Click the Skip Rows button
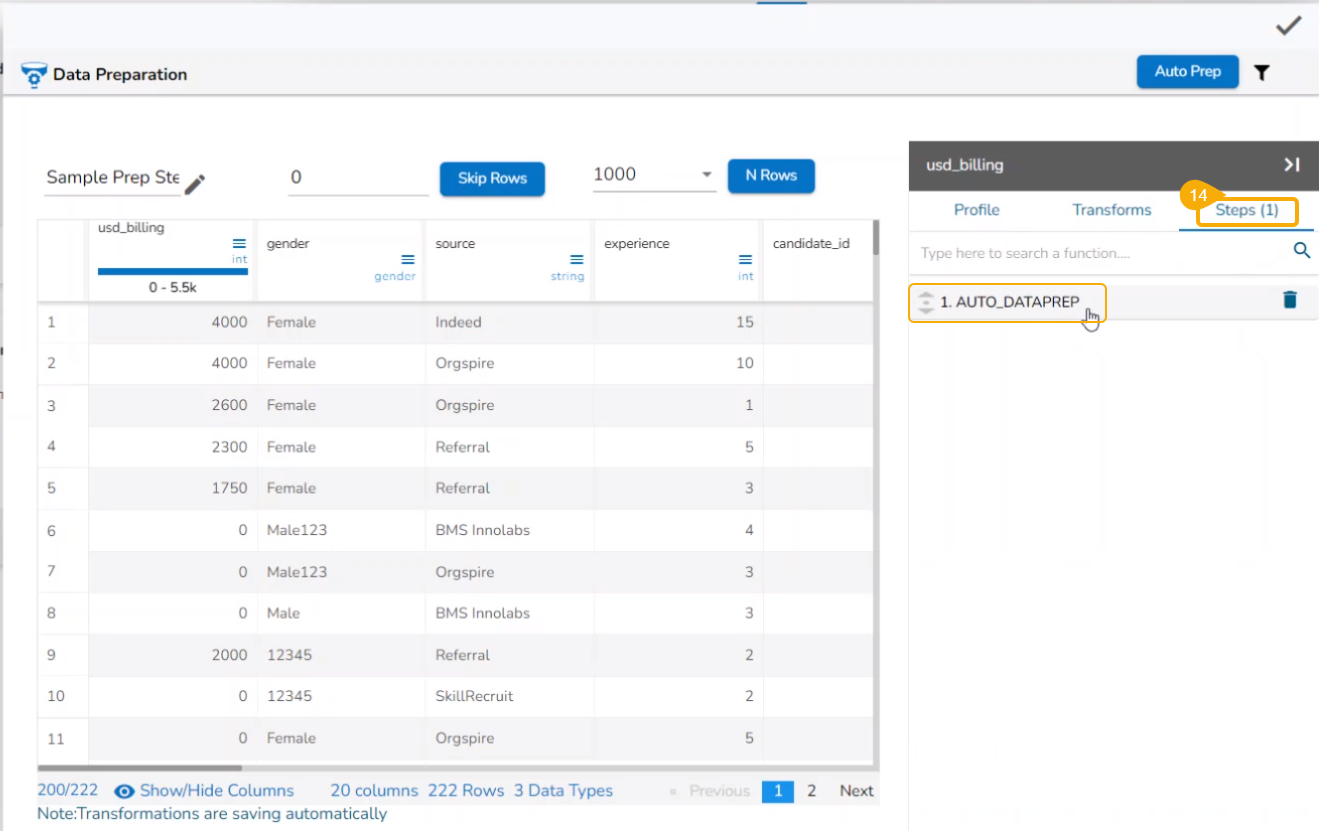 [492, 178]
